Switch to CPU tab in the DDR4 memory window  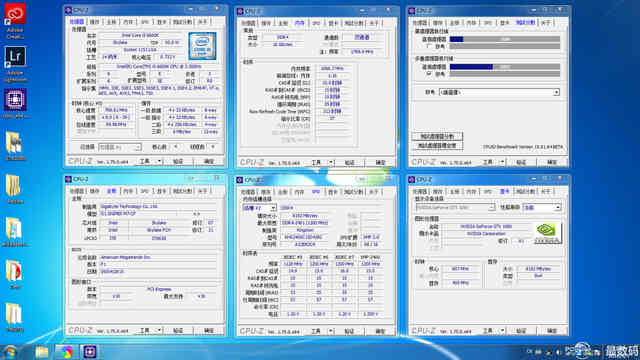248,23
